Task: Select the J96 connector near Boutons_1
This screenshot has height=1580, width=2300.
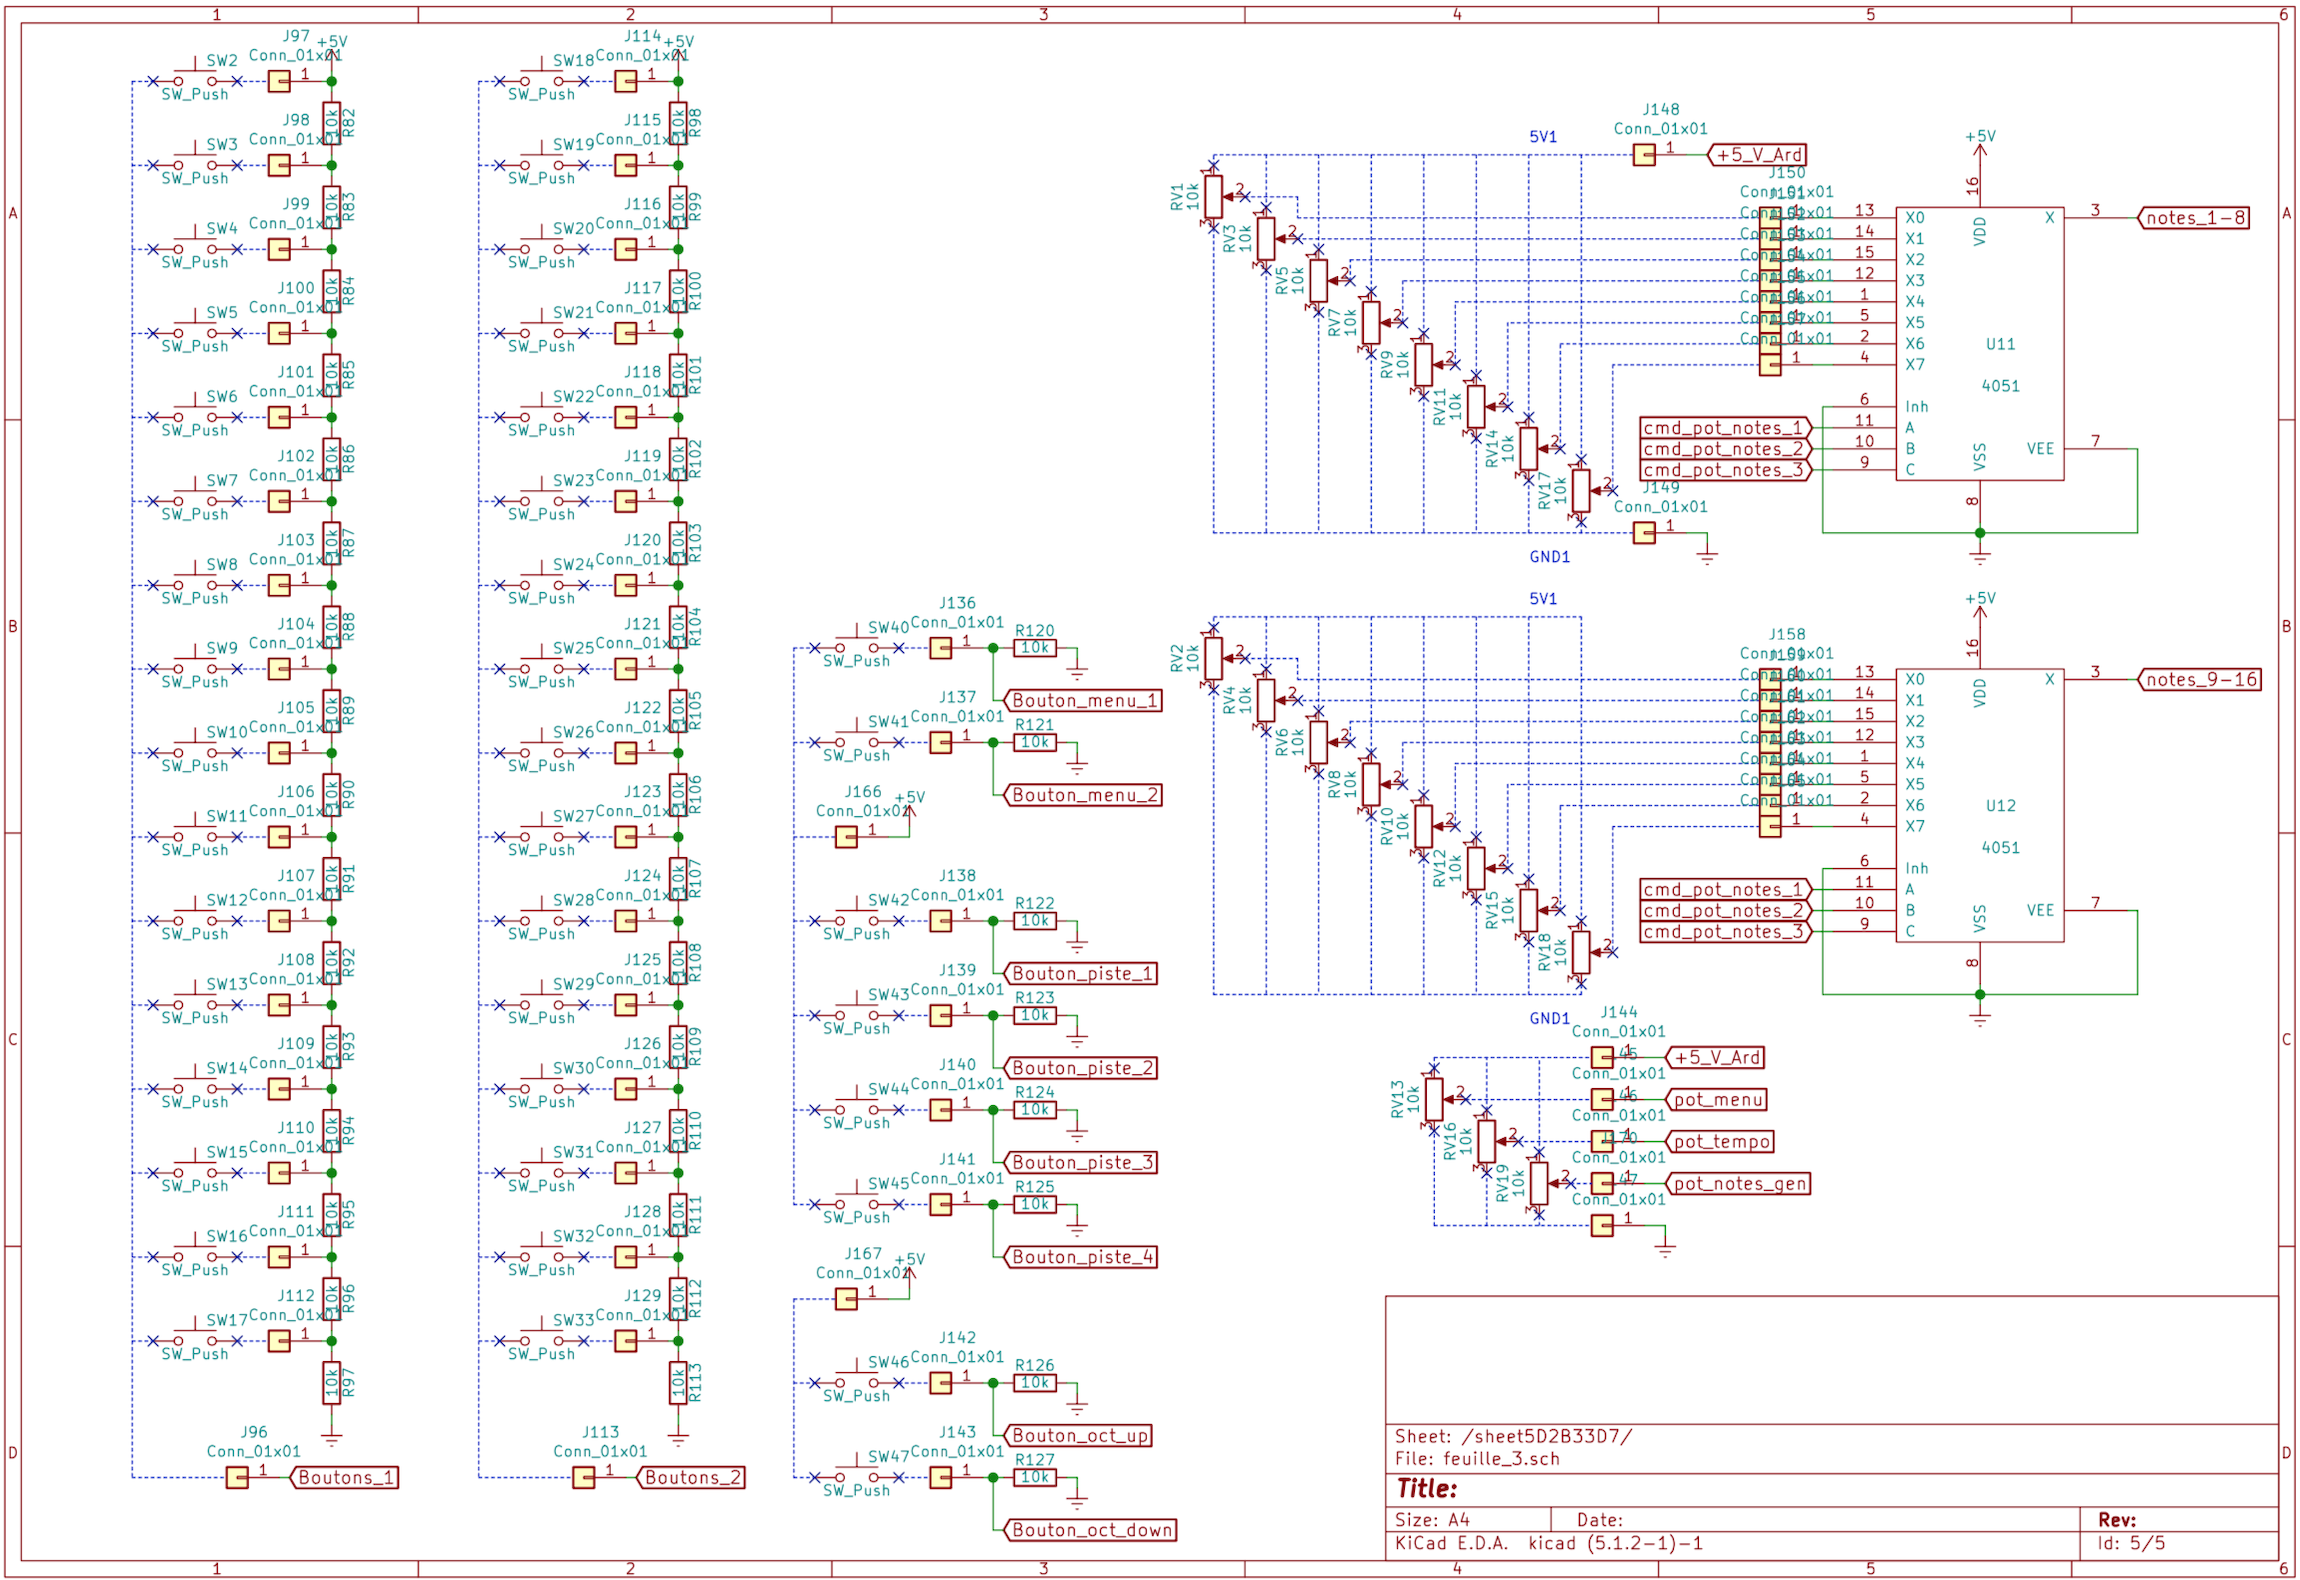Action: 237,1477
